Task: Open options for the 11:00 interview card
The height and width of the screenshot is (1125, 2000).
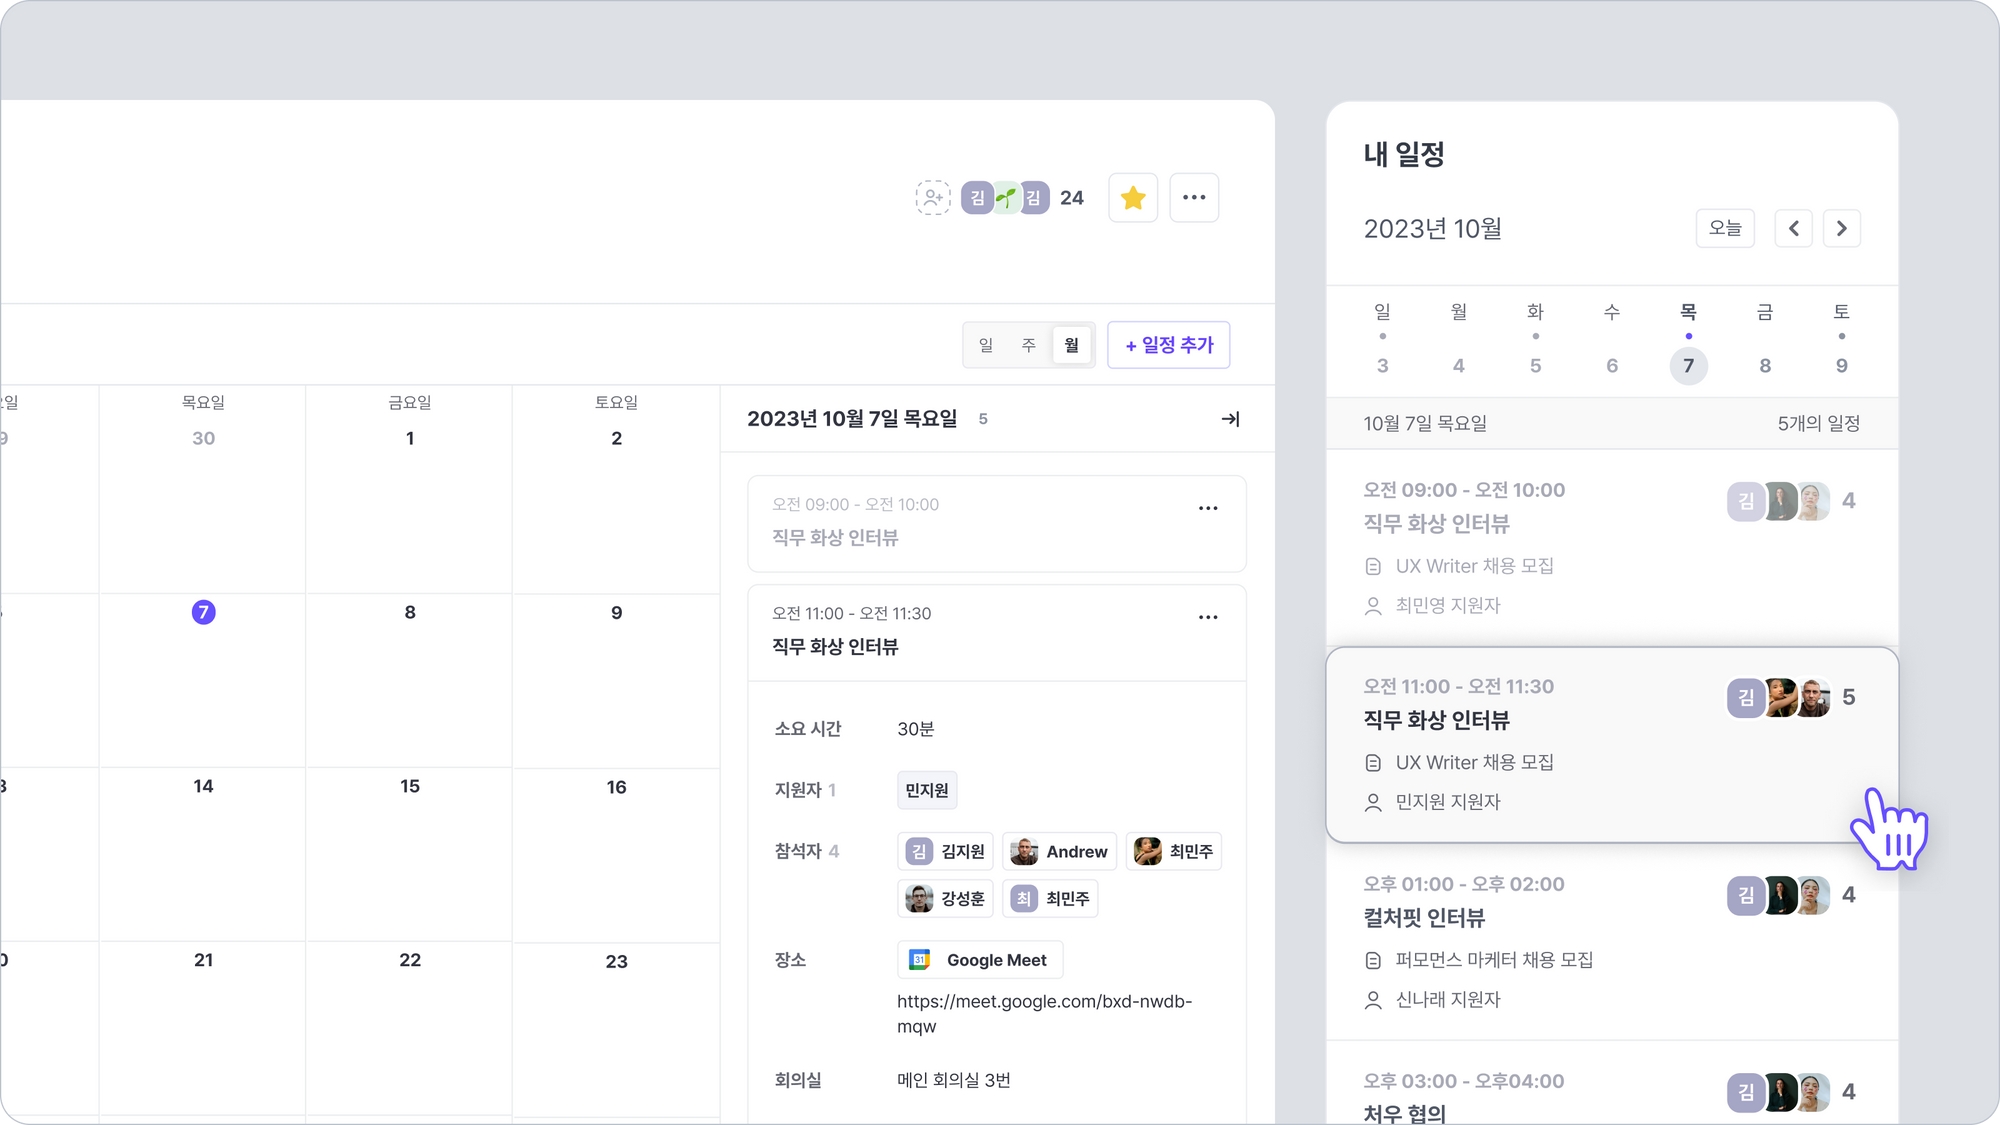Action: coord(1208,618)
